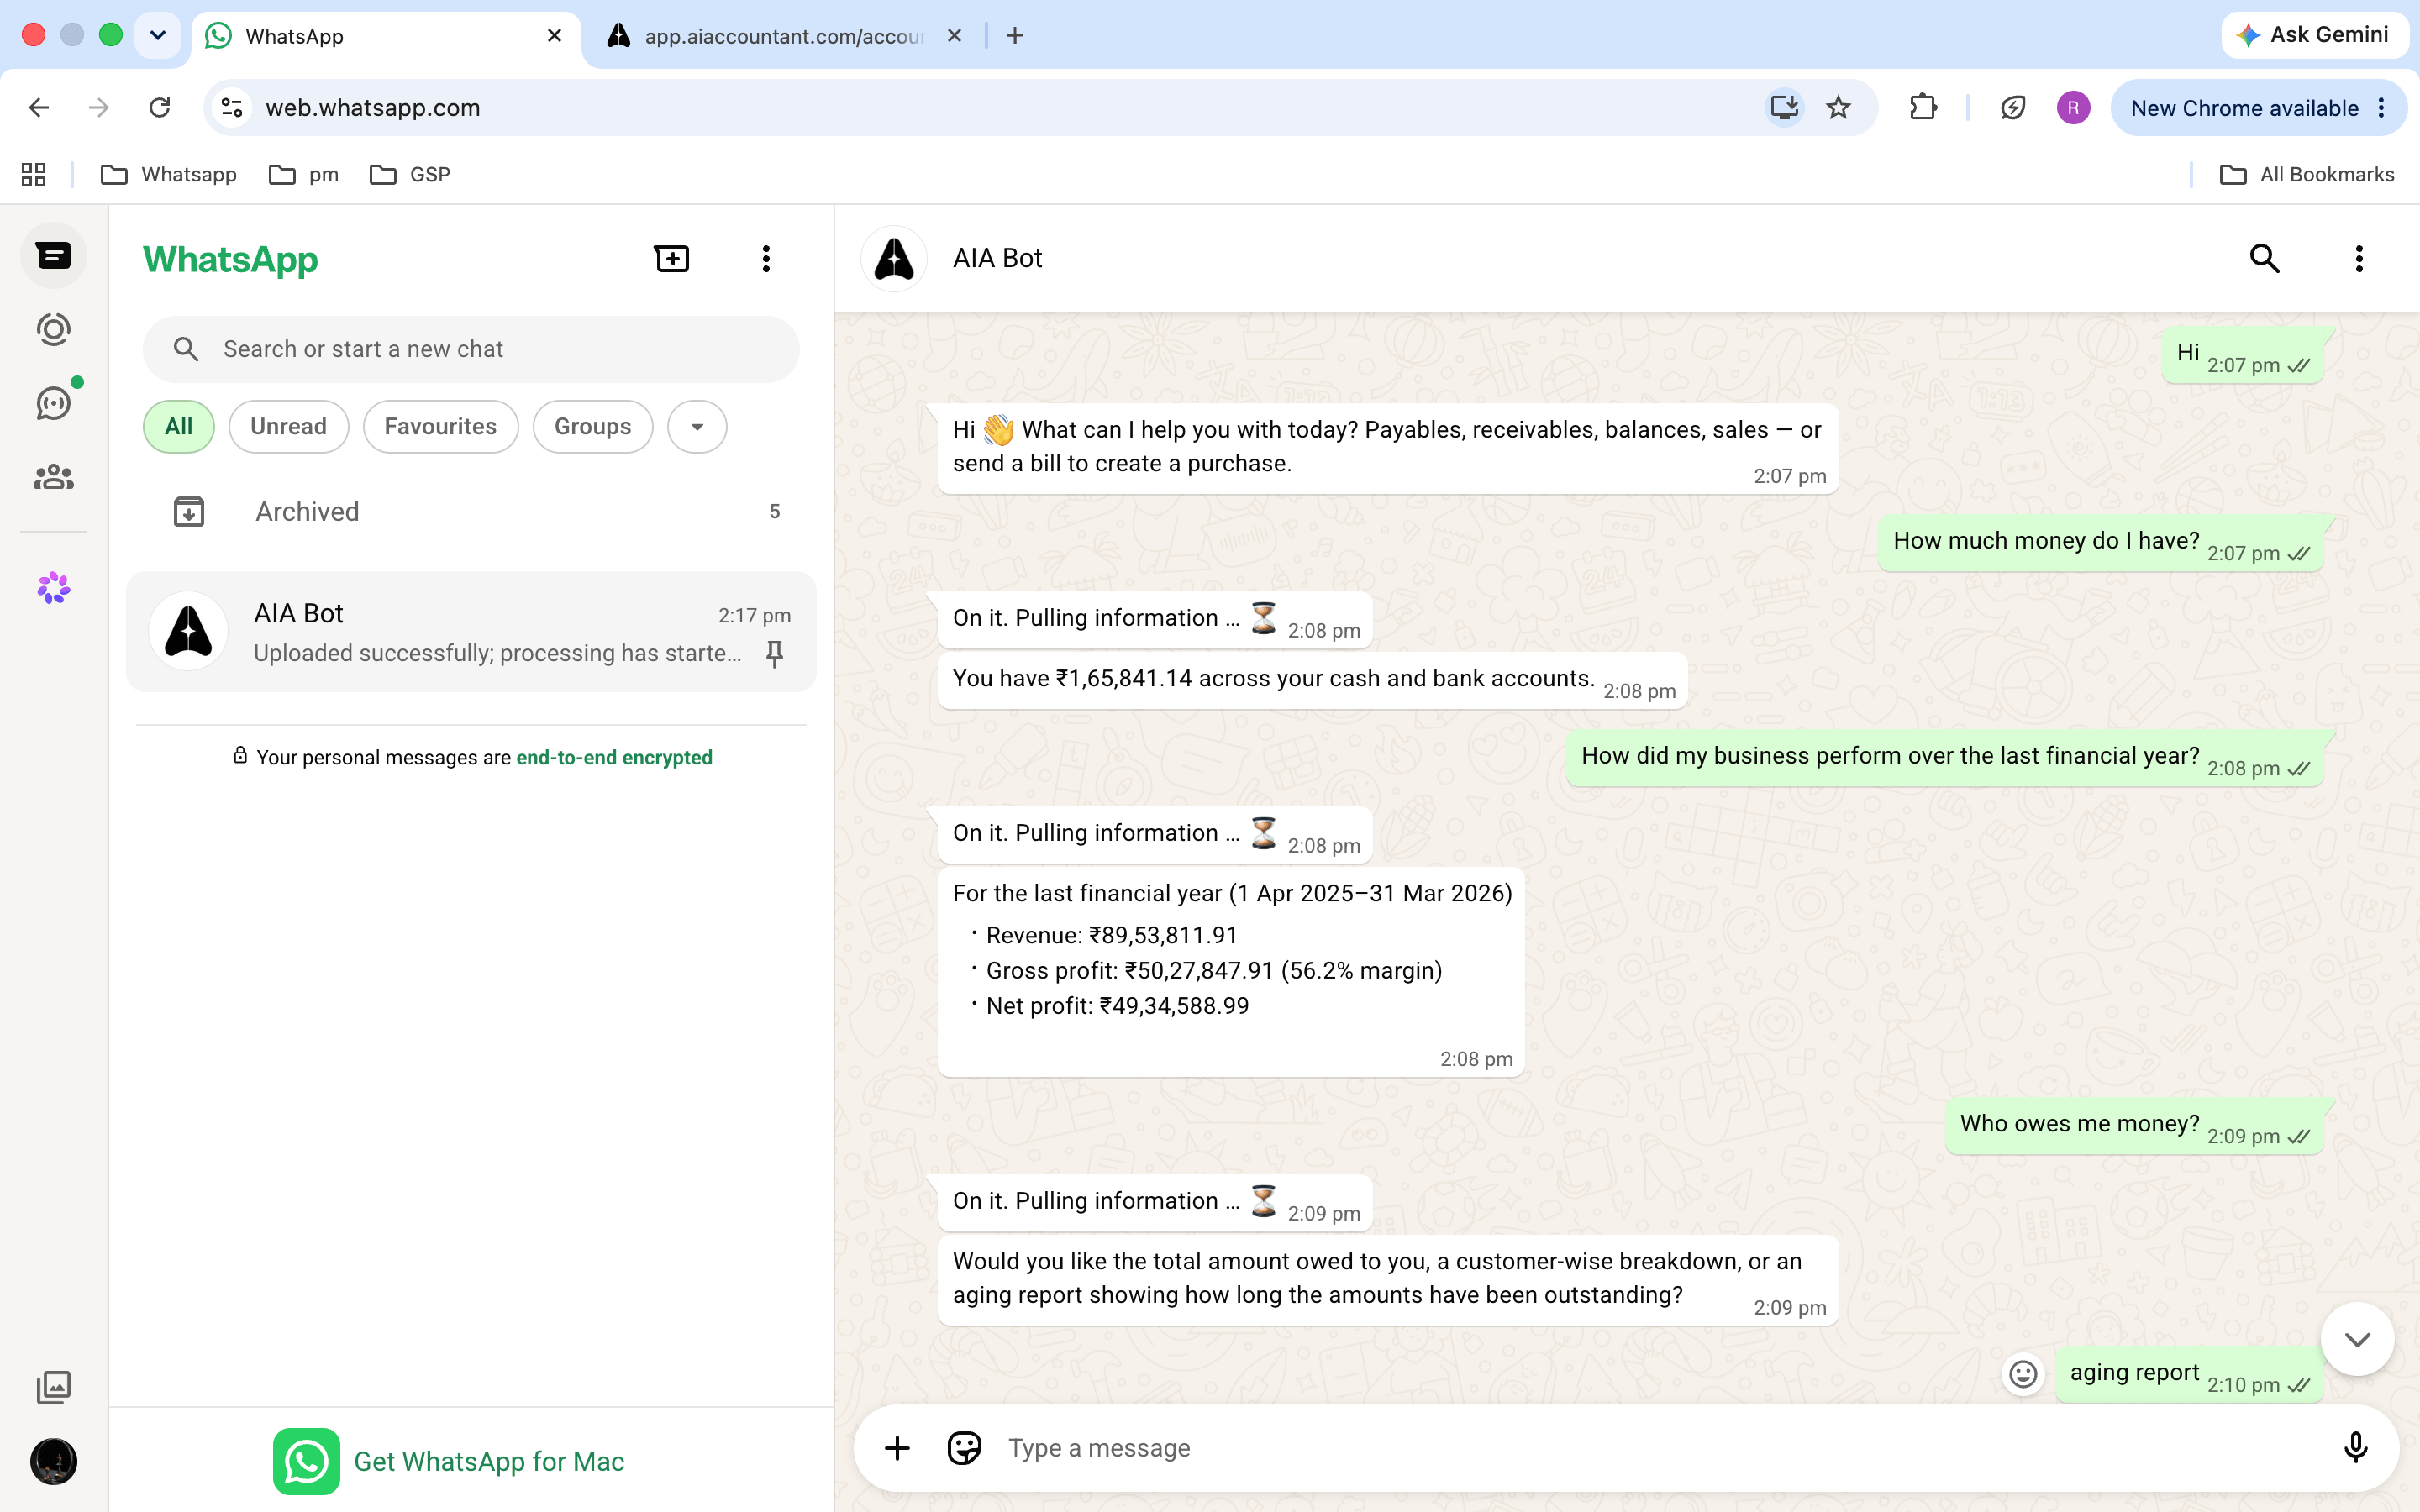Screen dimensions: 2420x1512
Task: Open the Whatsapp bookmarks folder
Action: coord(169,175)
